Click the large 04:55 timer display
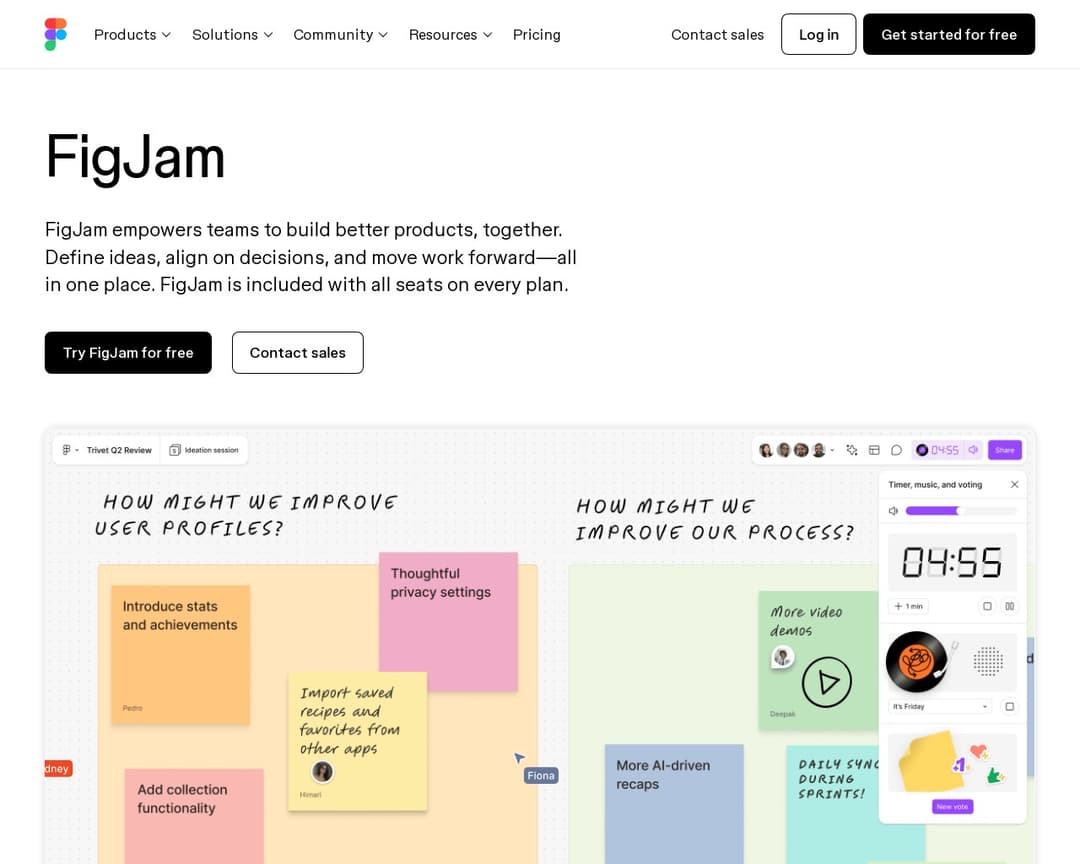1080x864 pixels. 952,562
